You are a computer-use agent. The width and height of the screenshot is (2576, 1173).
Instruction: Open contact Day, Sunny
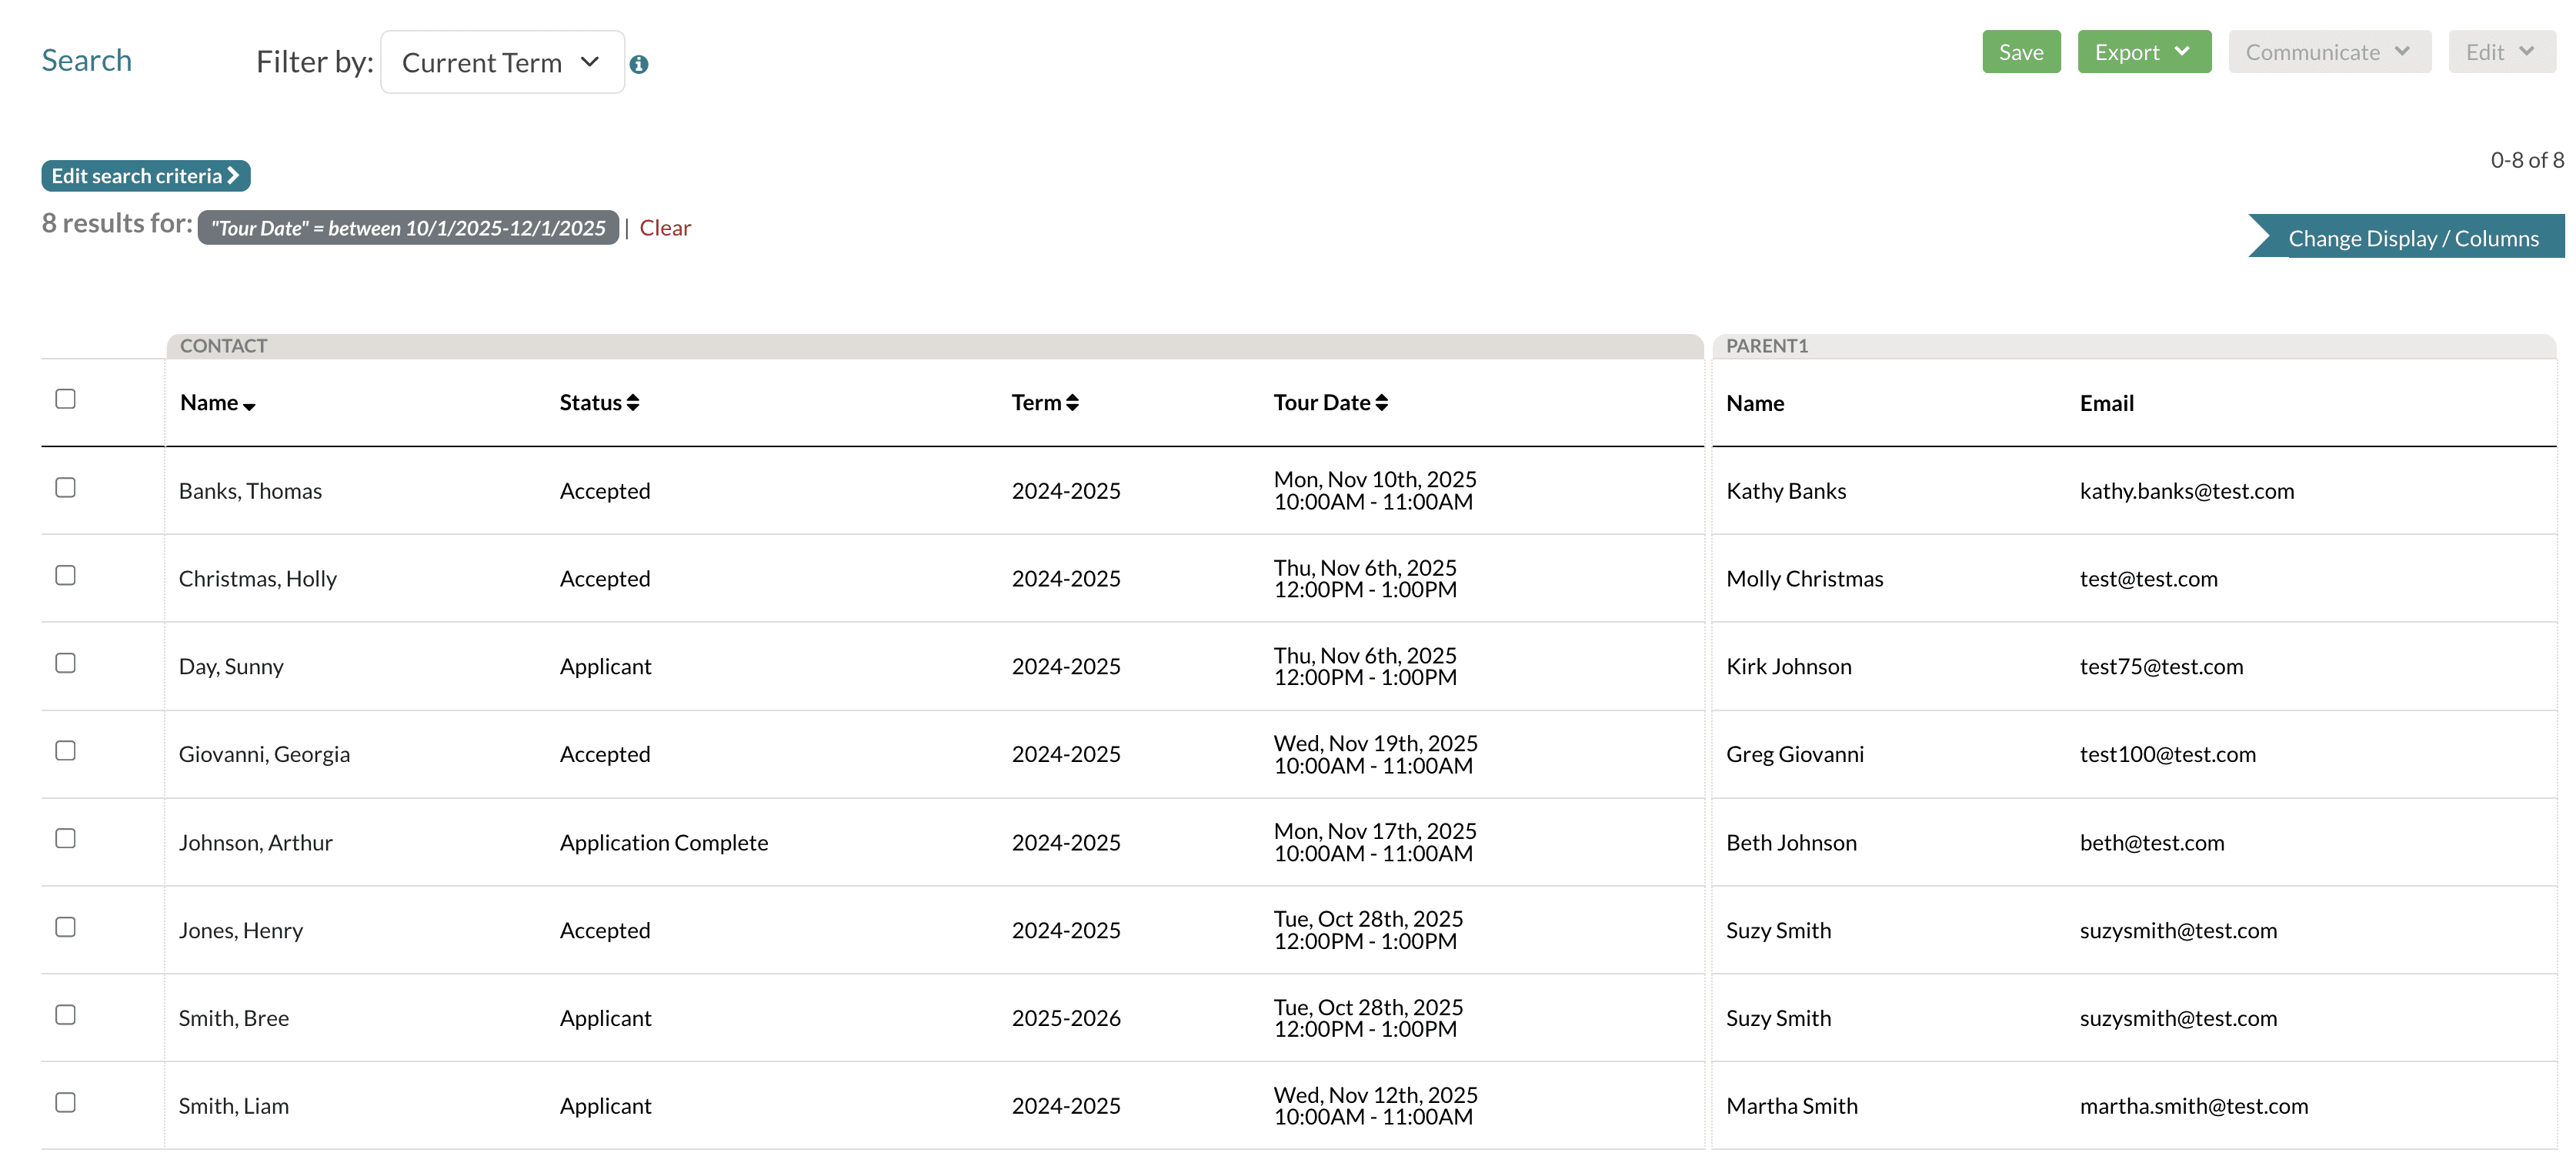tap(231, 667)
